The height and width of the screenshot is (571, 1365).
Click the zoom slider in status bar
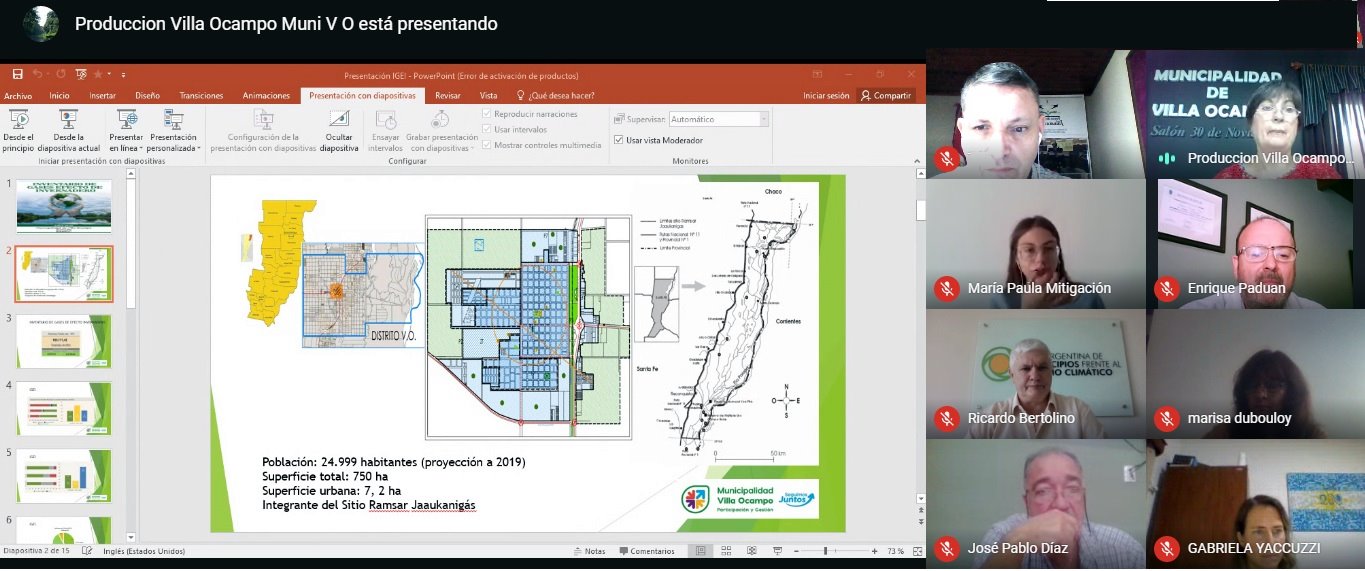pyautogui.click(x=825, y=551)
